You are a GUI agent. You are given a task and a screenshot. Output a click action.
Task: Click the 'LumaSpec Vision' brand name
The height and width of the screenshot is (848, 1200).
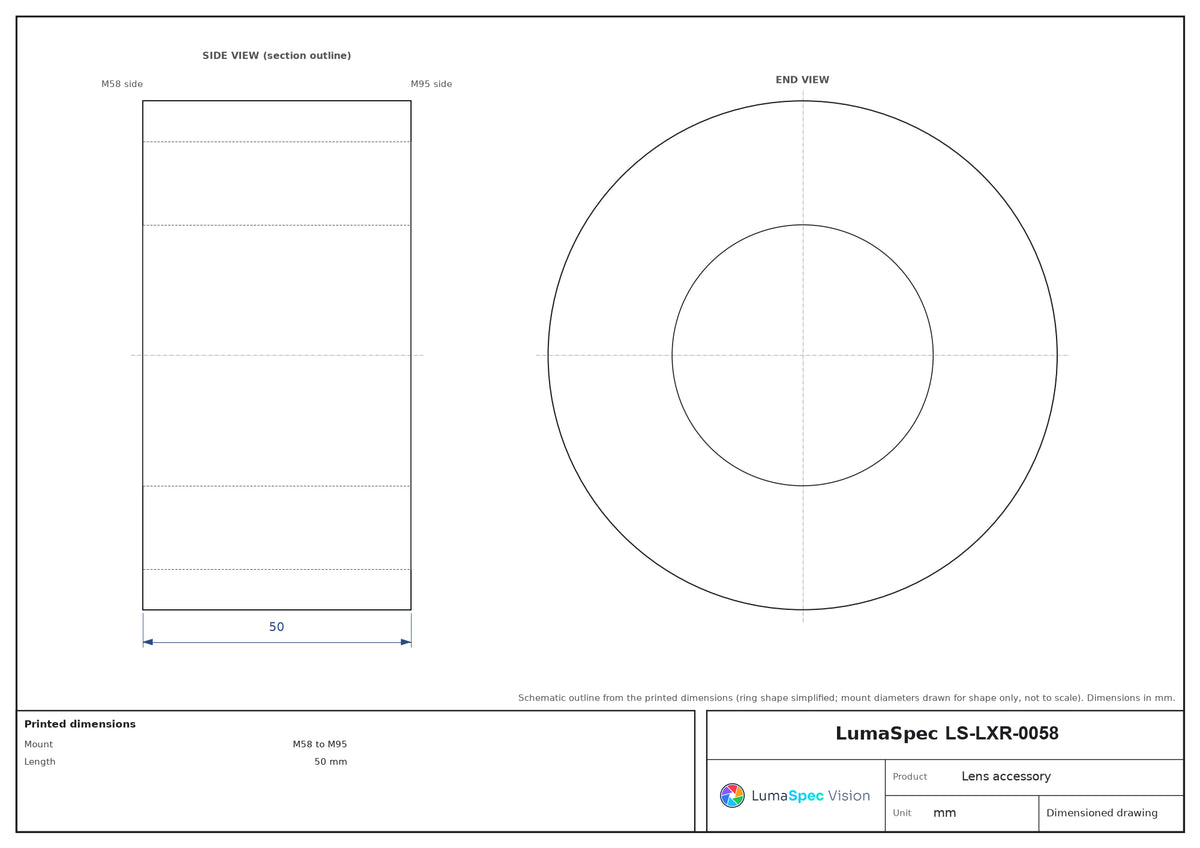(811, 796)
